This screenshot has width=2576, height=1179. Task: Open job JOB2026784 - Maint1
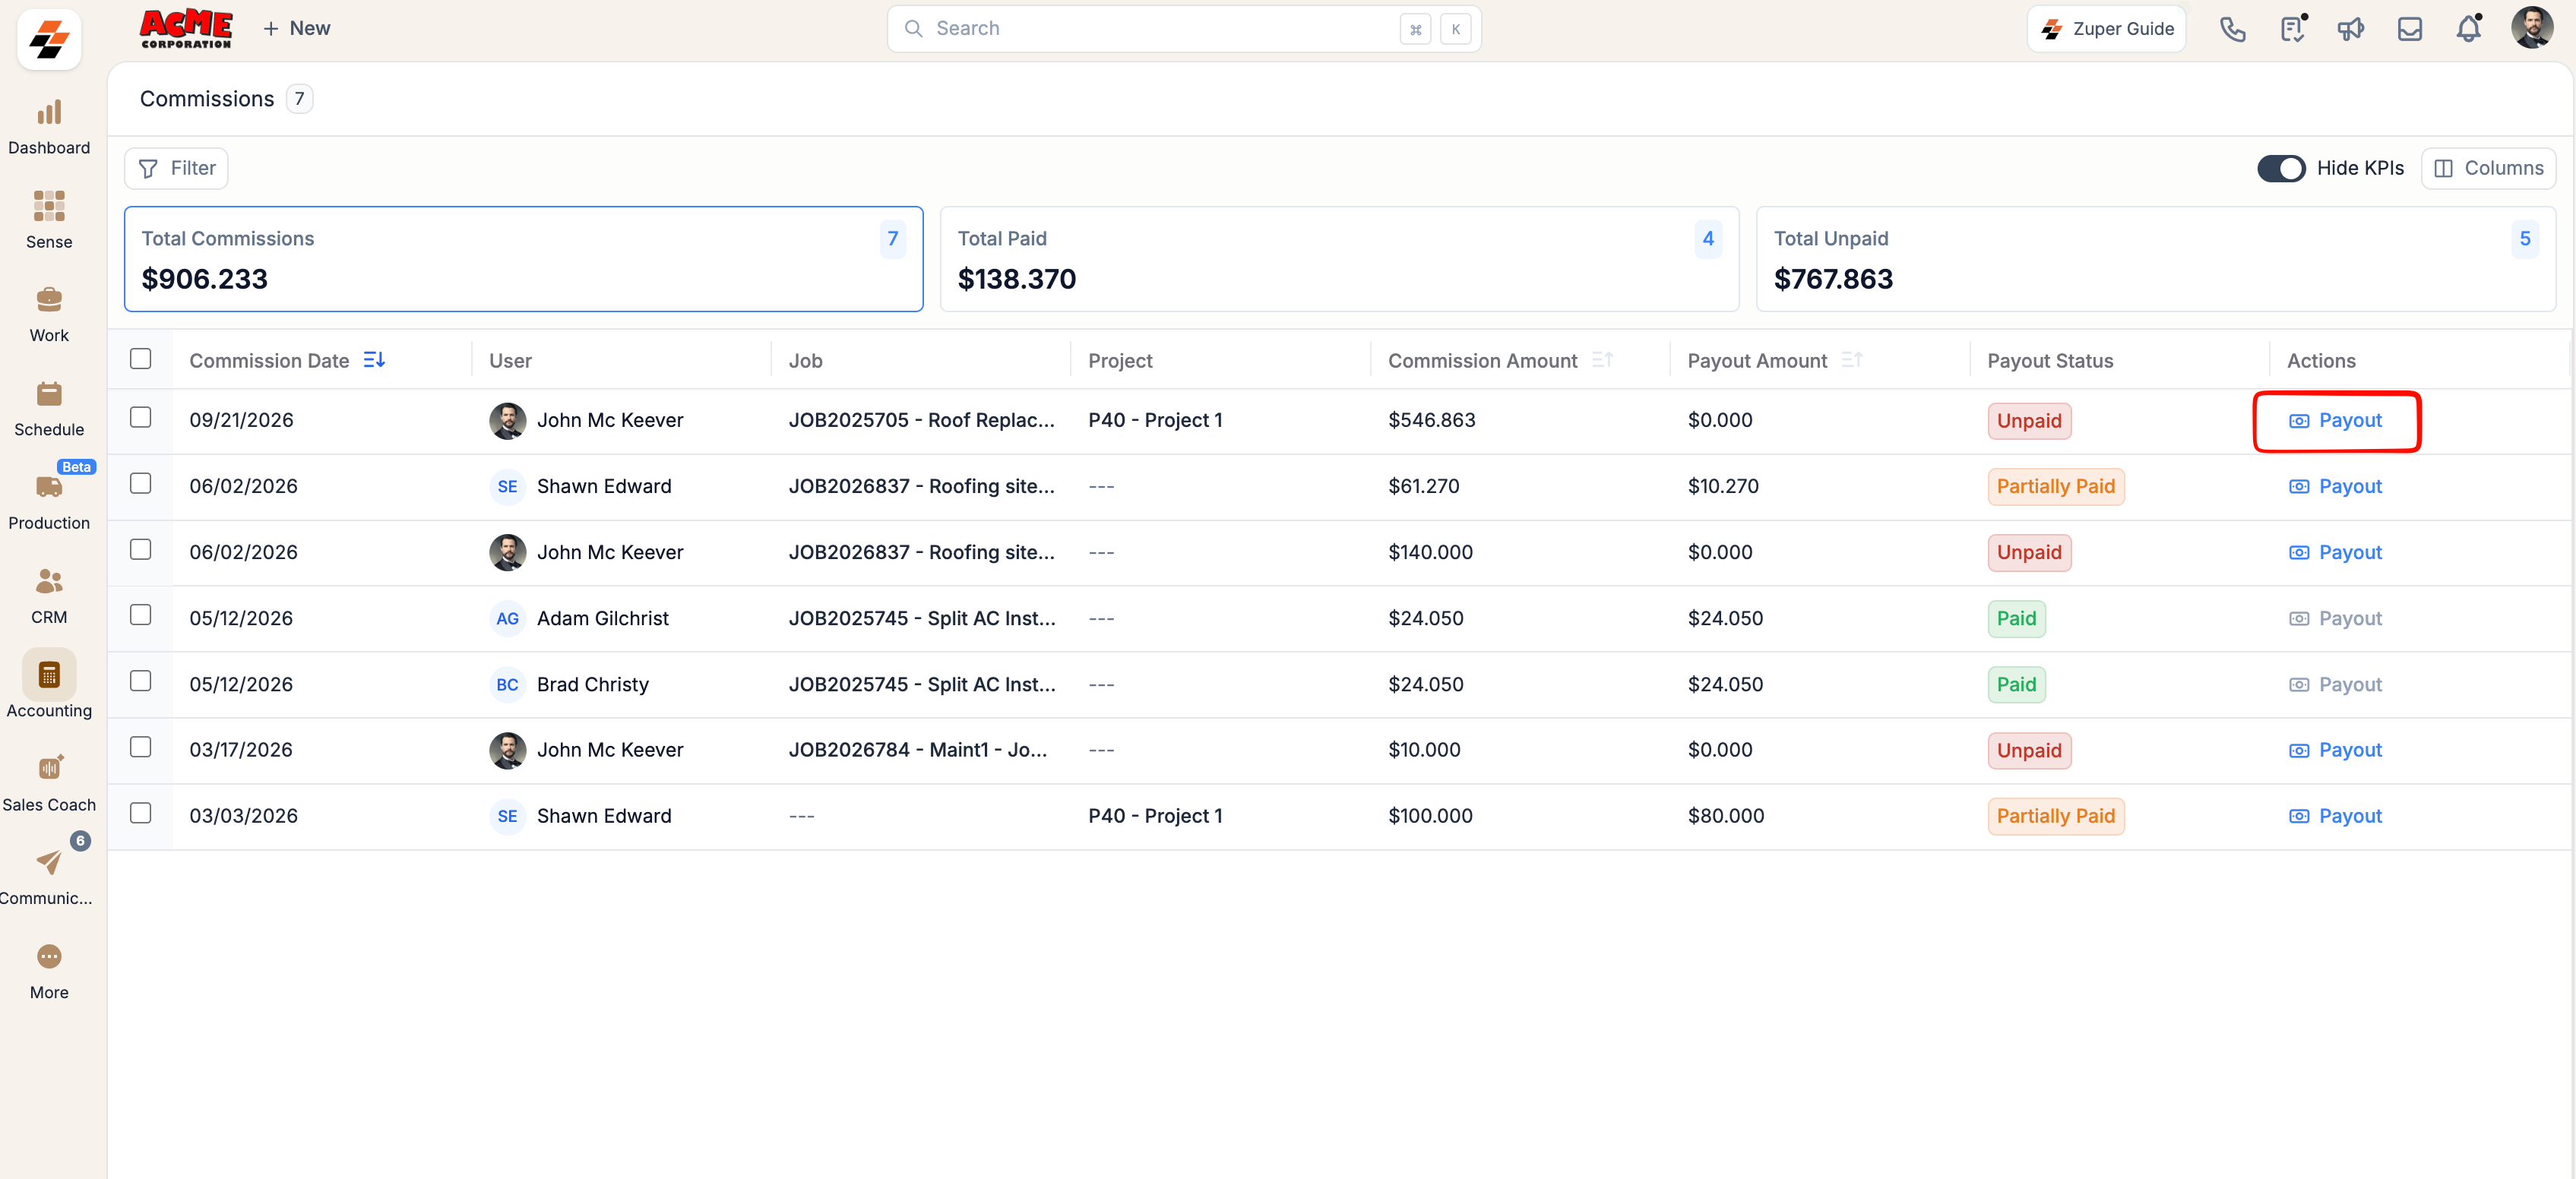[x=917, y=750]
